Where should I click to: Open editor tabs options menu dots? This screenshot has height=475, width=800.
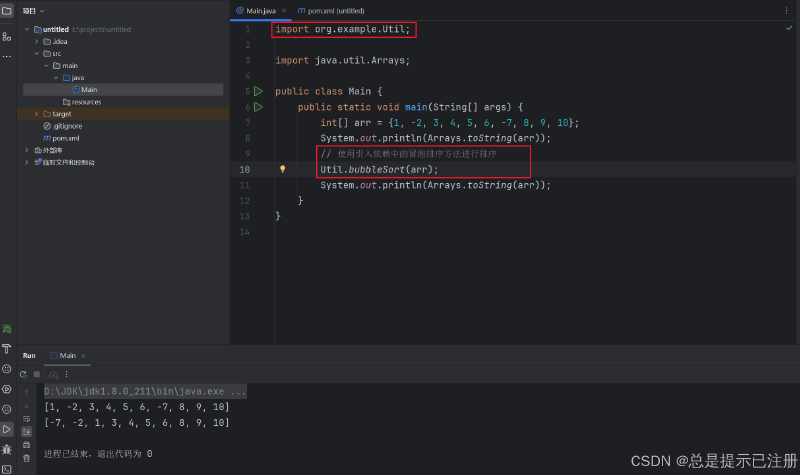pyautogui.click(x=786, y=10)
